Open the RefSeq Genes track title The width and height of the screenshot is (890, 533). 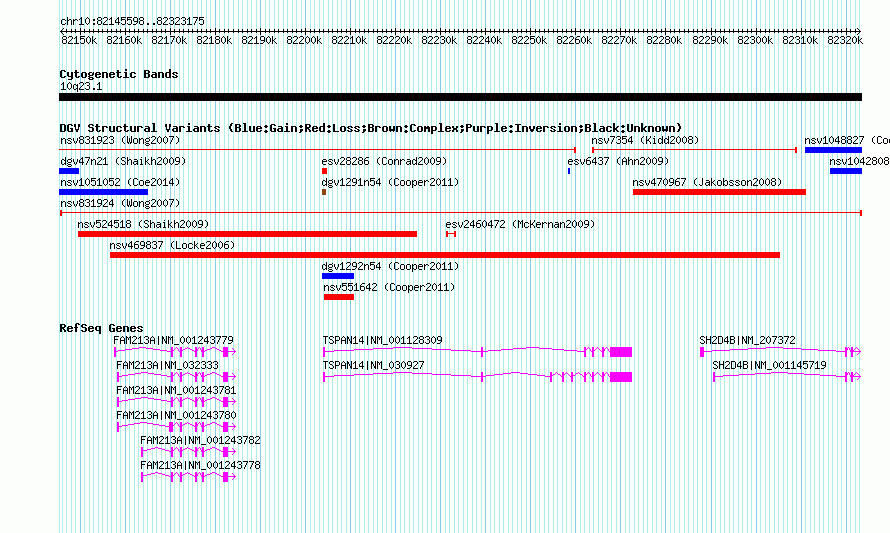tap(101, 328)
